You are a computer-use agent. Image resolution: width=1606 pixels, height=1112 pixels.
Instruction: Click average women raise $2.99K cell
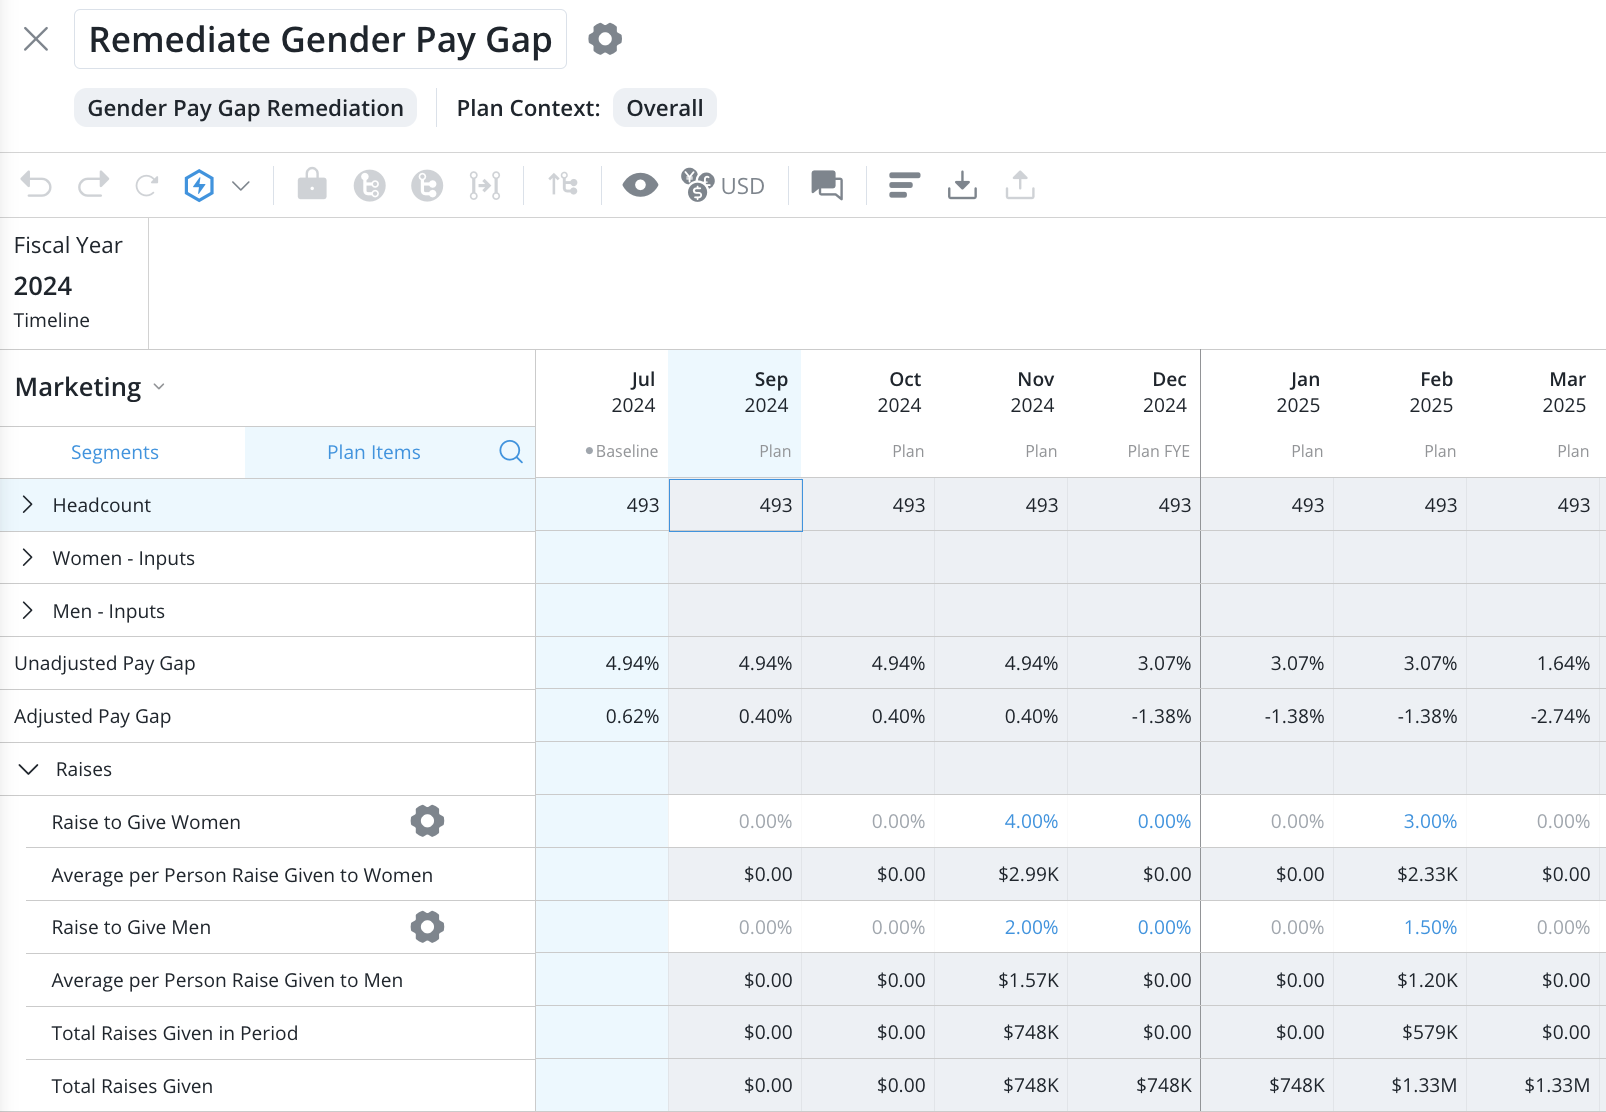1001,874
